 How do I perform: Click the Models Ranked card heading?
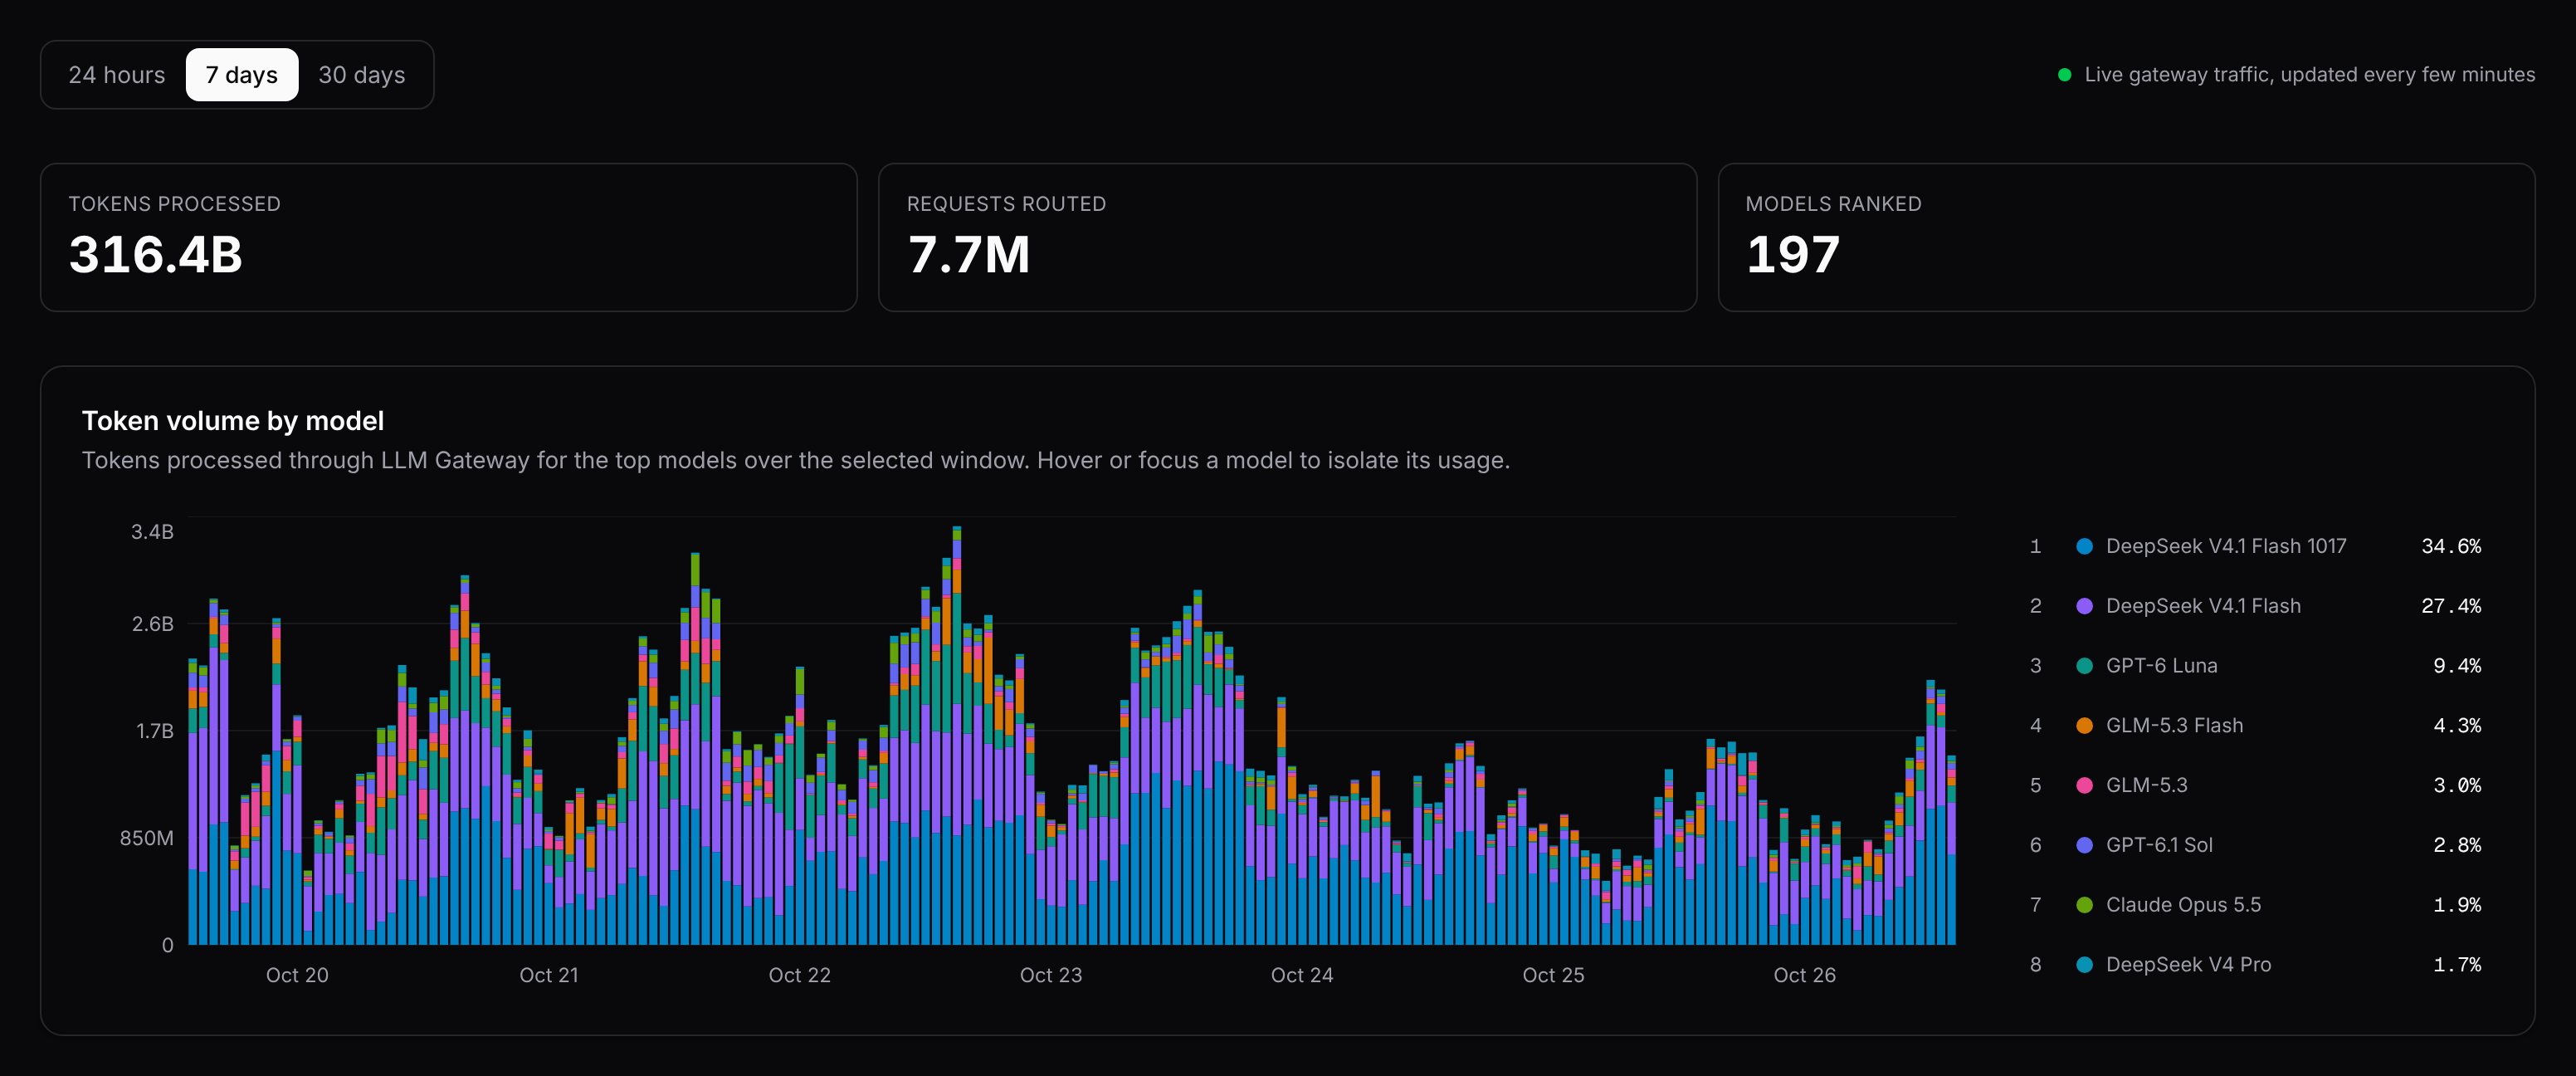[x=1833, y=204]
